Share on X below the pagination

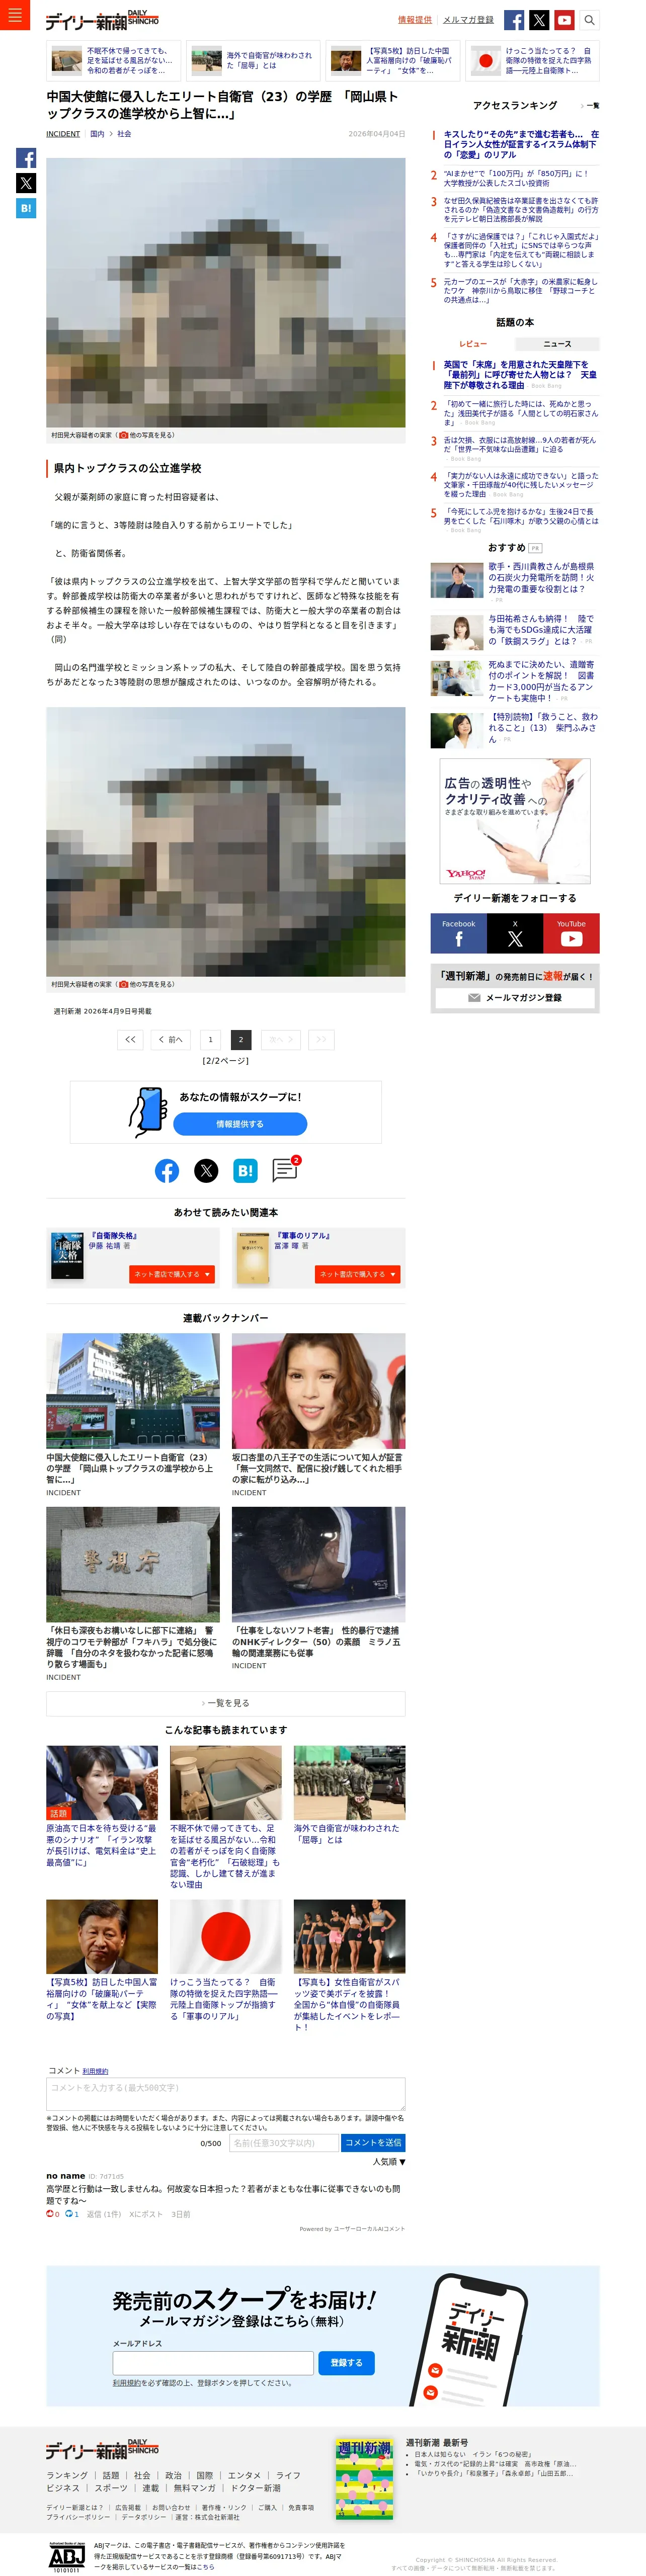coord(206,1170)
